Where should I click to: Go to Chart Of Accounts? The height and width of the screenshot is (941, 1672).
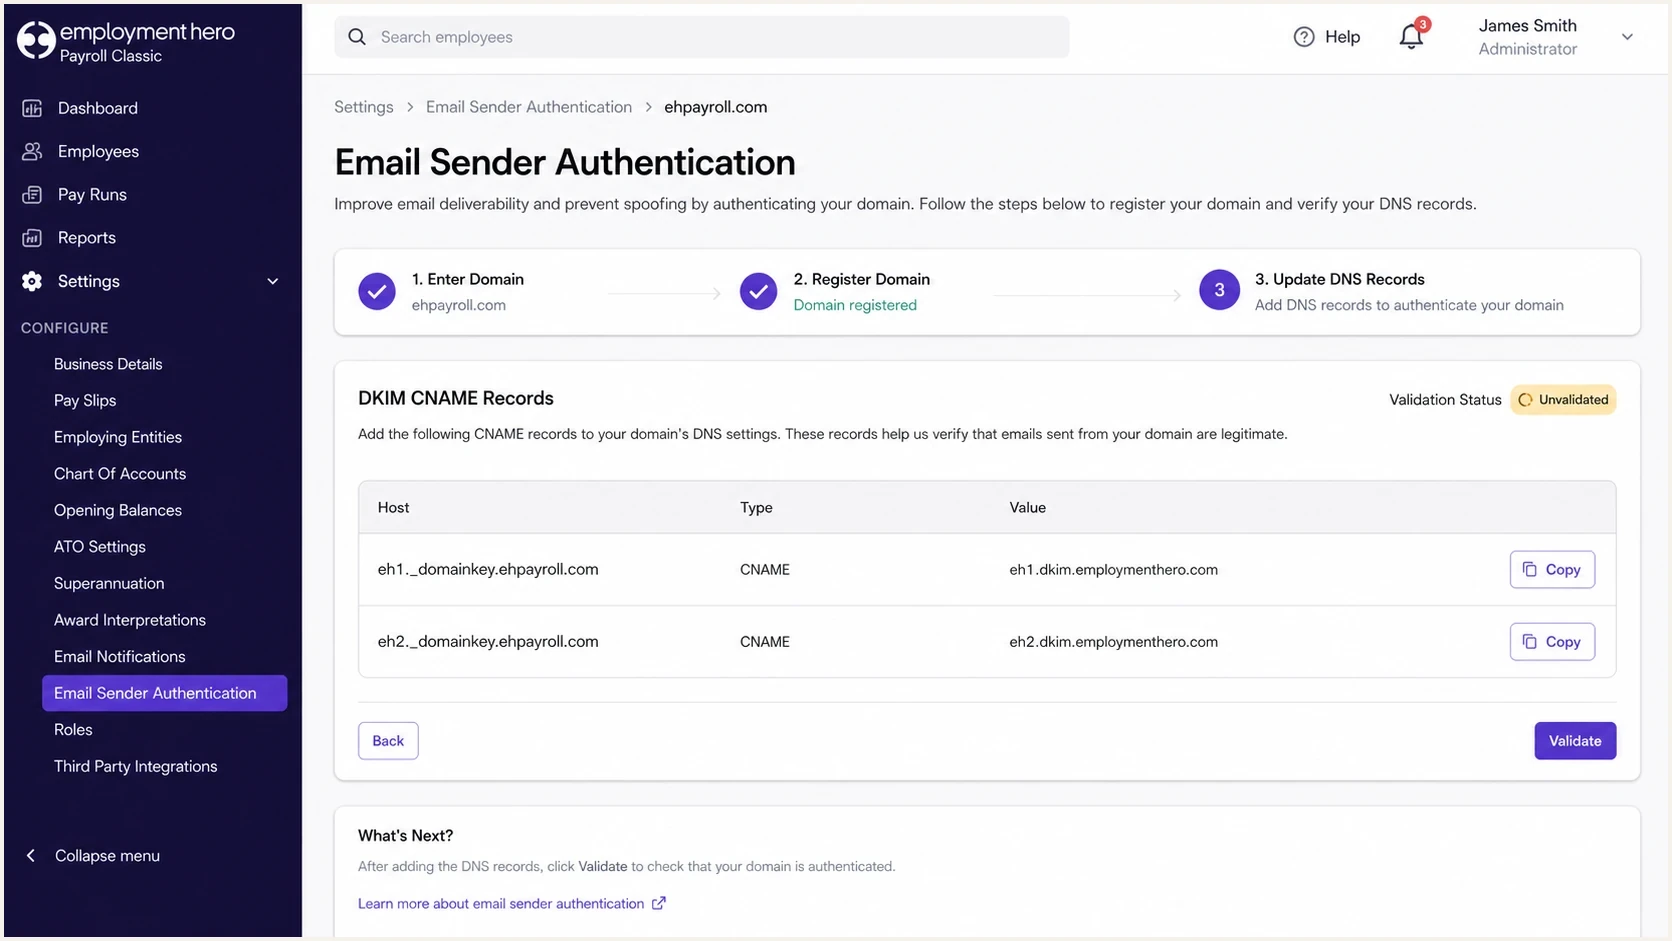pos(120,474)
